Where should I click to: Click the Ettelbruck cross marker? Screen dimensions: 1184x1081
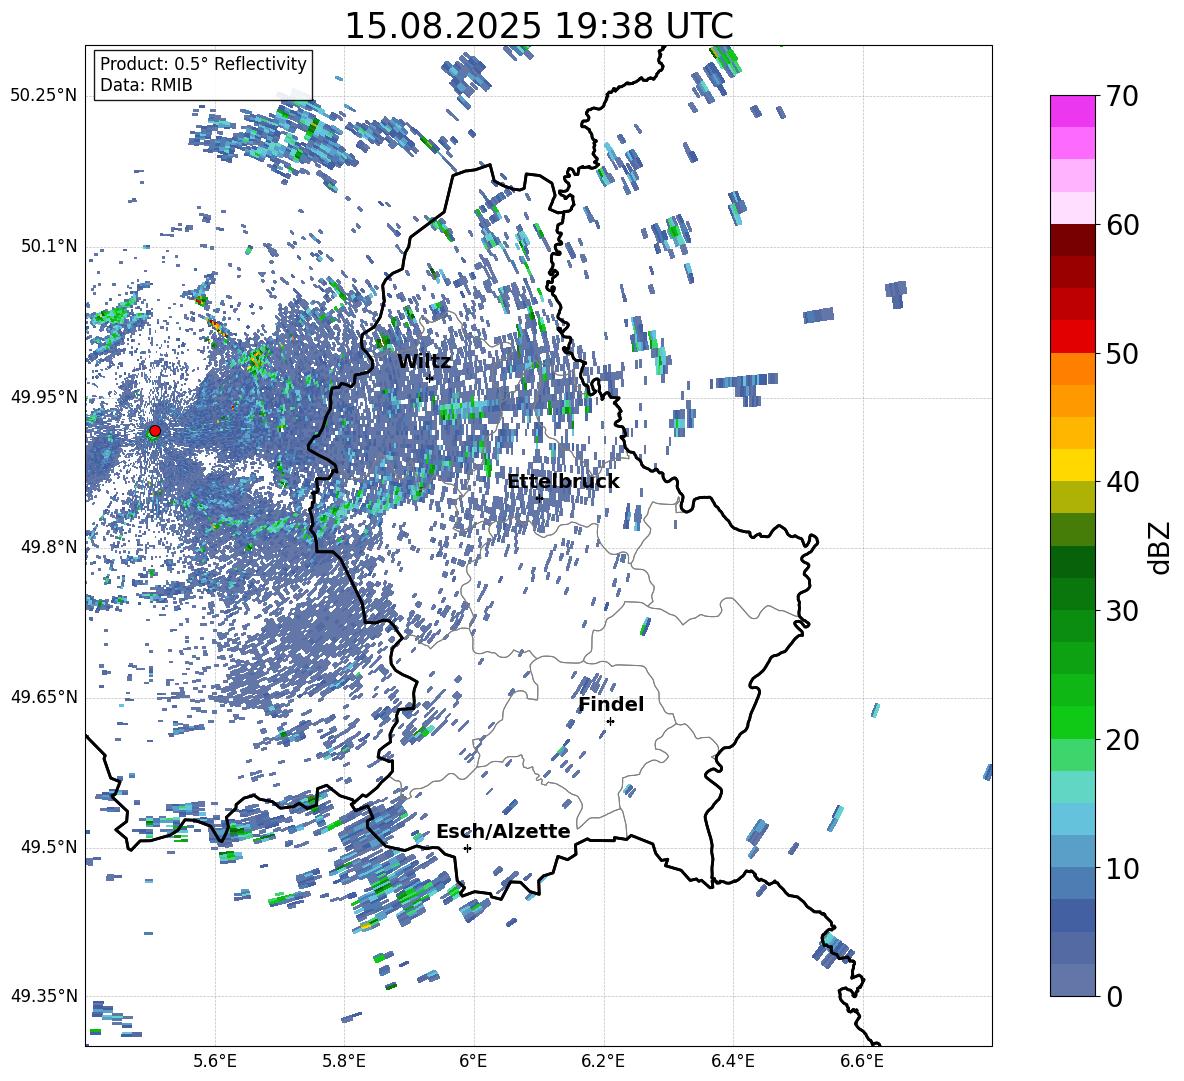coord(539,498)
